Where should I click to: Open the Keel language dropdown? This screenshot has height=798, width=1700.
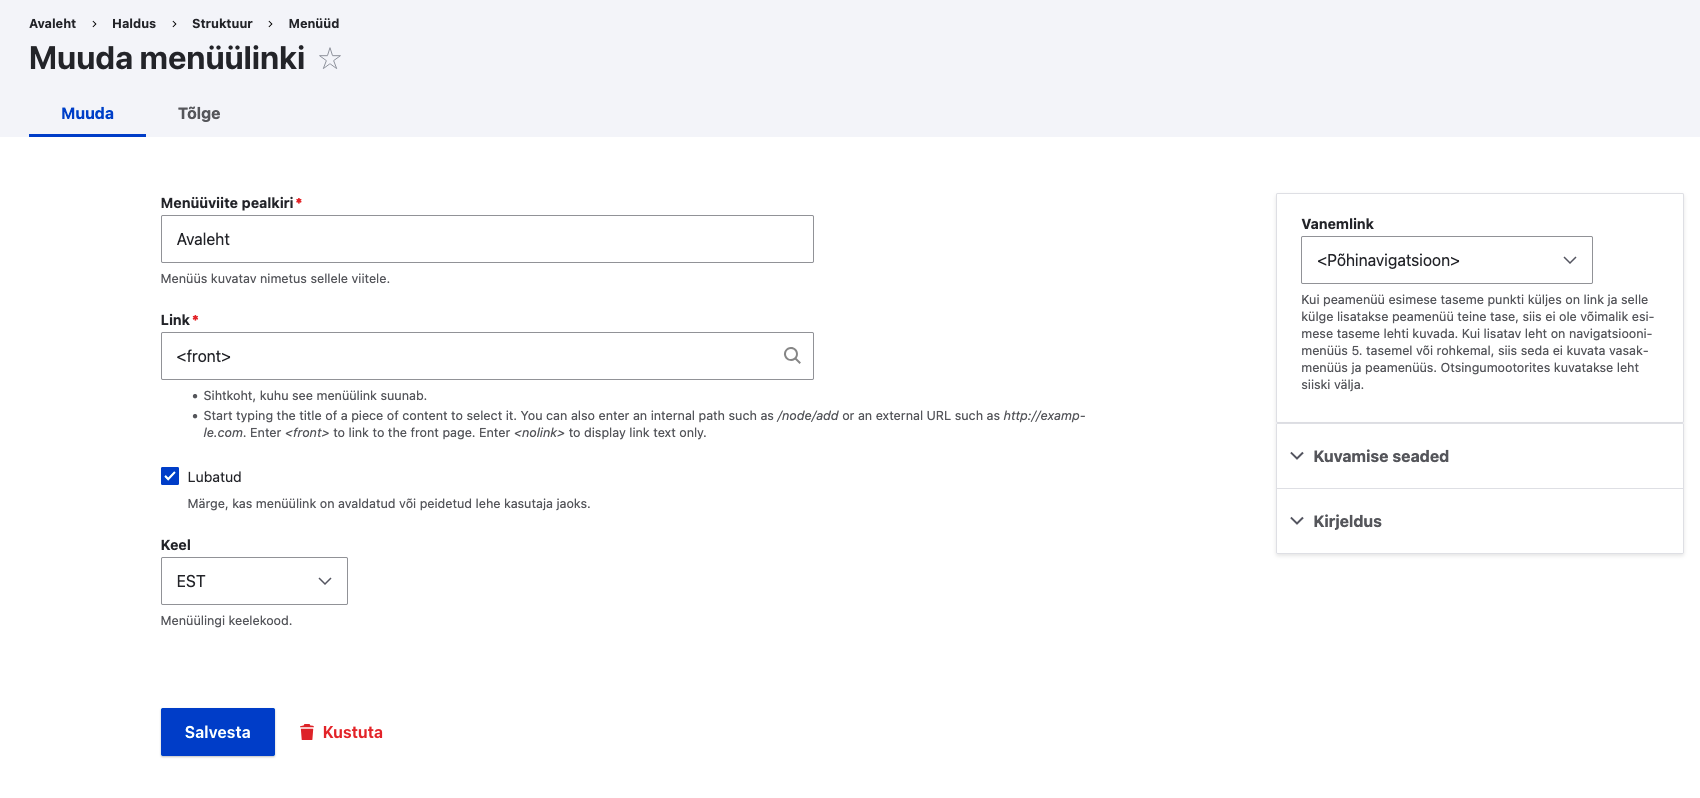pyautogui.click(x=254, y=581)
